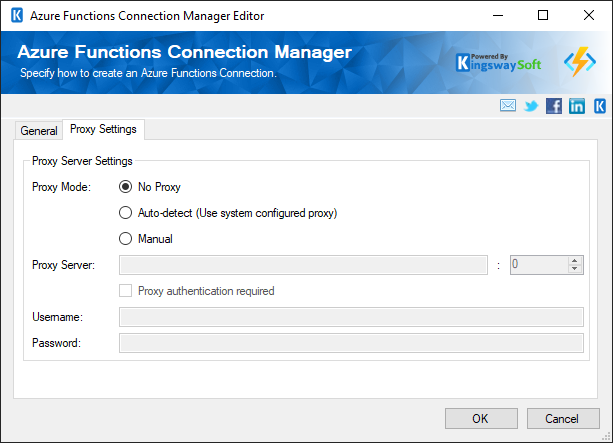Increase proxy port with up arrow

pyautogui.click(x=575, y=261)
